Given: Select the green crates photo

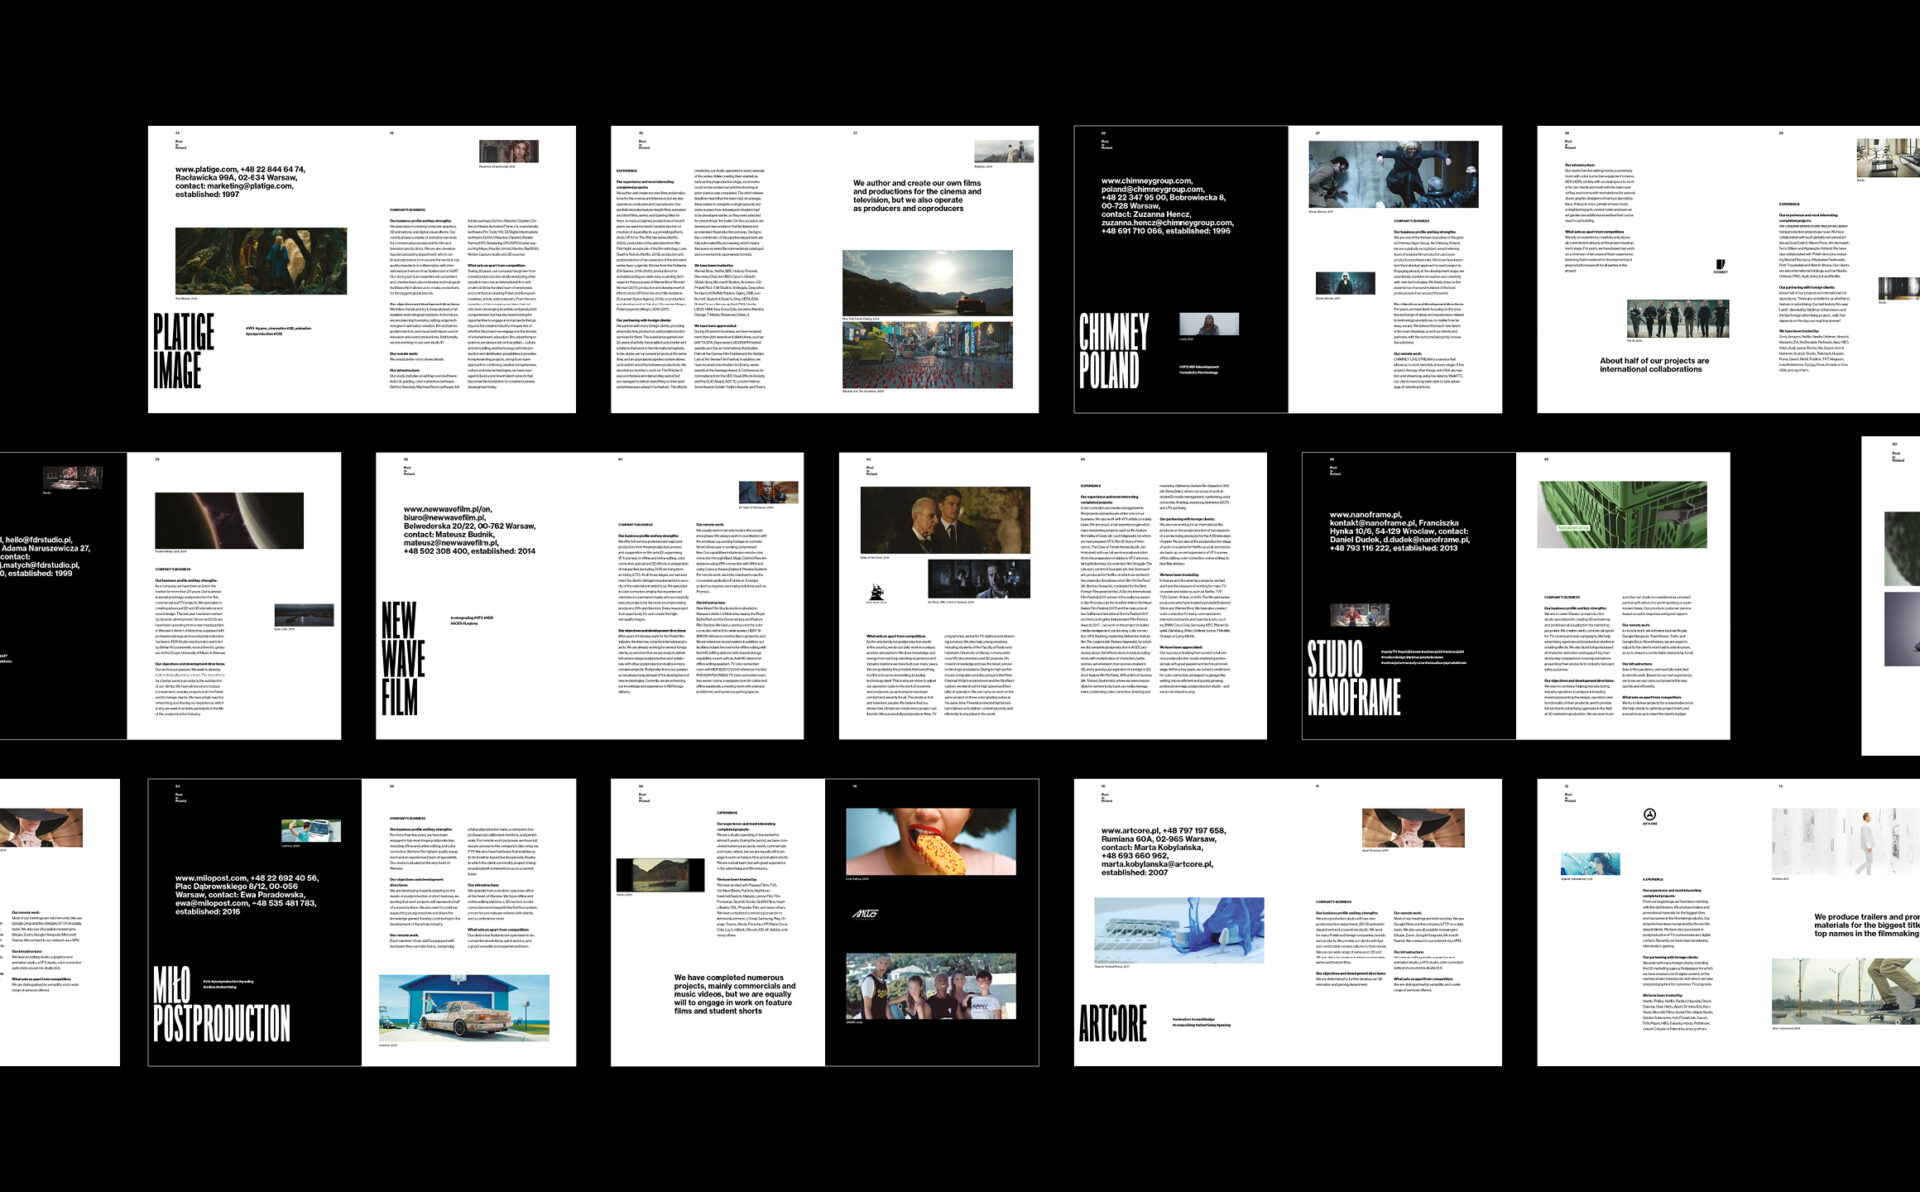Looking at the screenshot, I should coord(1622,514).
